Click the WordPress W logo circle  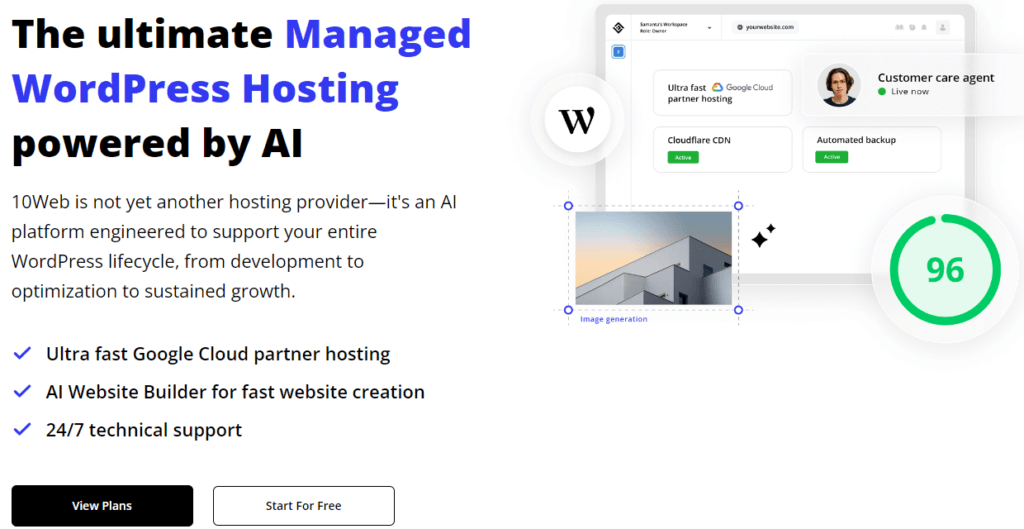pos(577,120)
